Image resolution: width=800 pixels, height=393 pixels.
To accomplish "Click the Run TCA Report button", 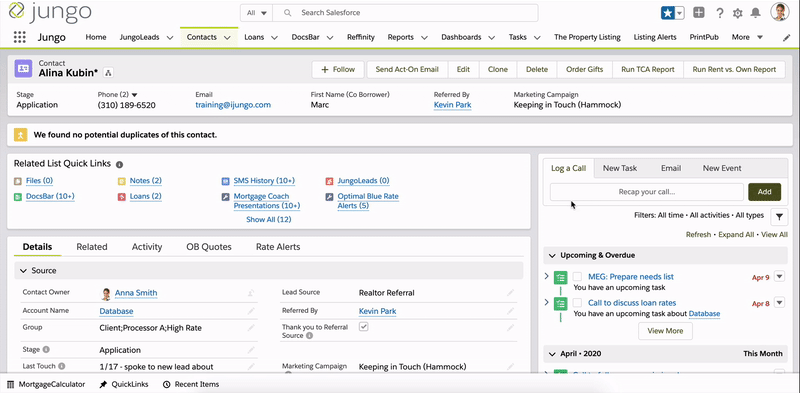I will pos(647,69).
